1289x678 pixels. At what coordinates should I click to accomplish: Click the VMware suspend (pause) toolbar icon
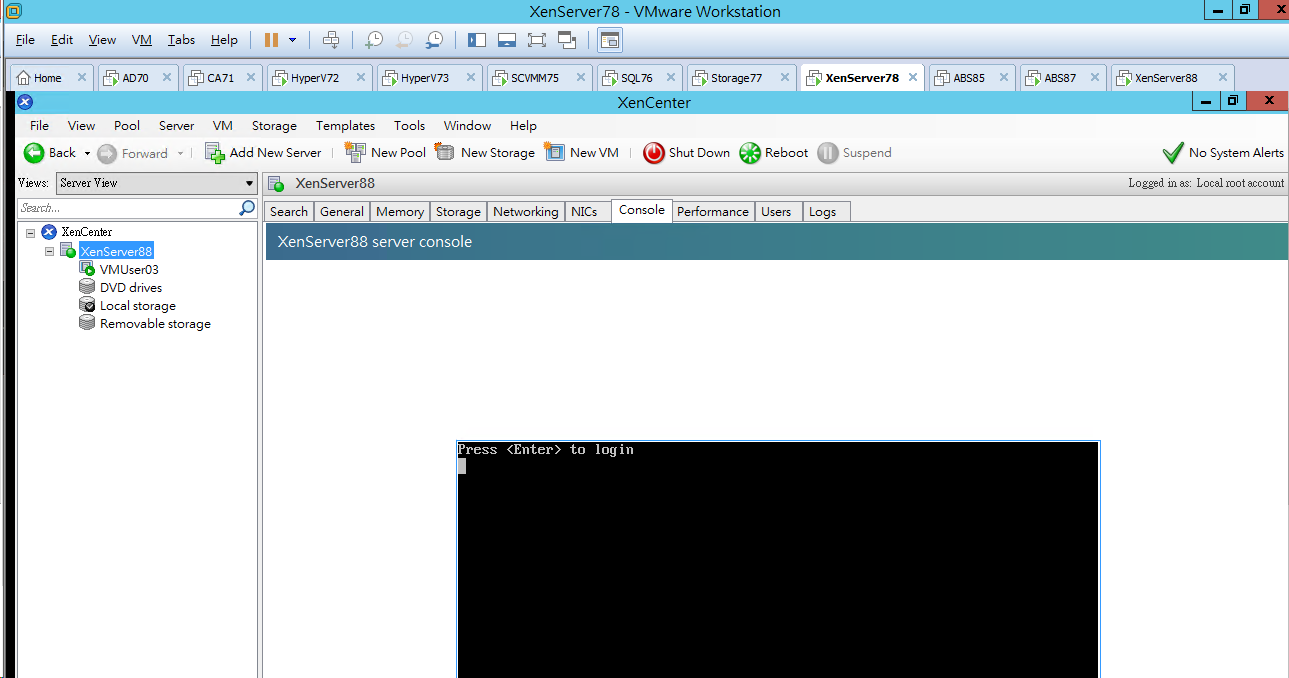pyautogui.click(x=271, y=40)
